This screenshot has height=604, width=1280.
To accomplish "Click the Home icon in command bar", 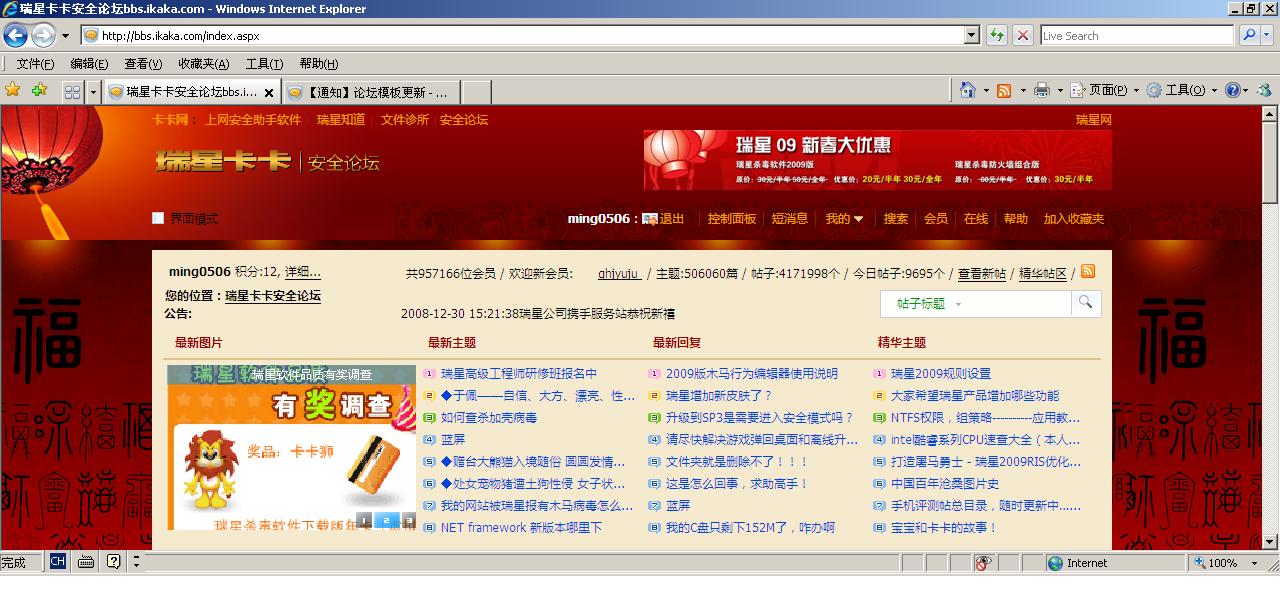I will [x=967, y=90].
